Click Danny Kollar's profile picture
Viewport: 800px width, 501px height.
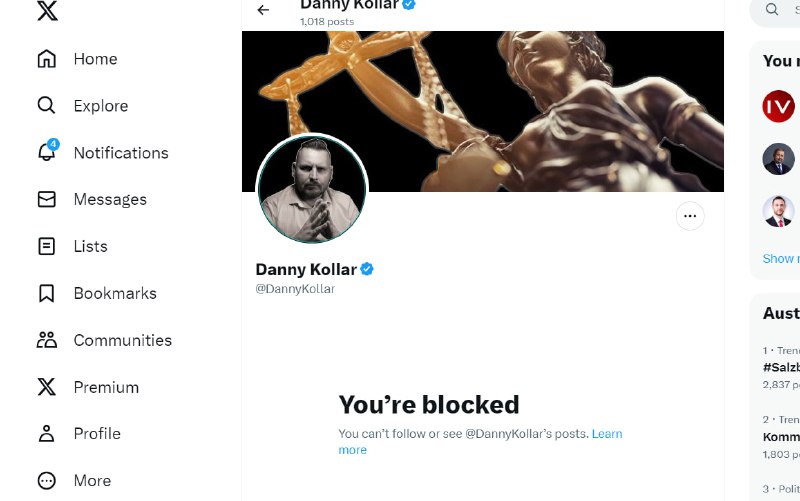pyautogui.click(x=312, y=189)
